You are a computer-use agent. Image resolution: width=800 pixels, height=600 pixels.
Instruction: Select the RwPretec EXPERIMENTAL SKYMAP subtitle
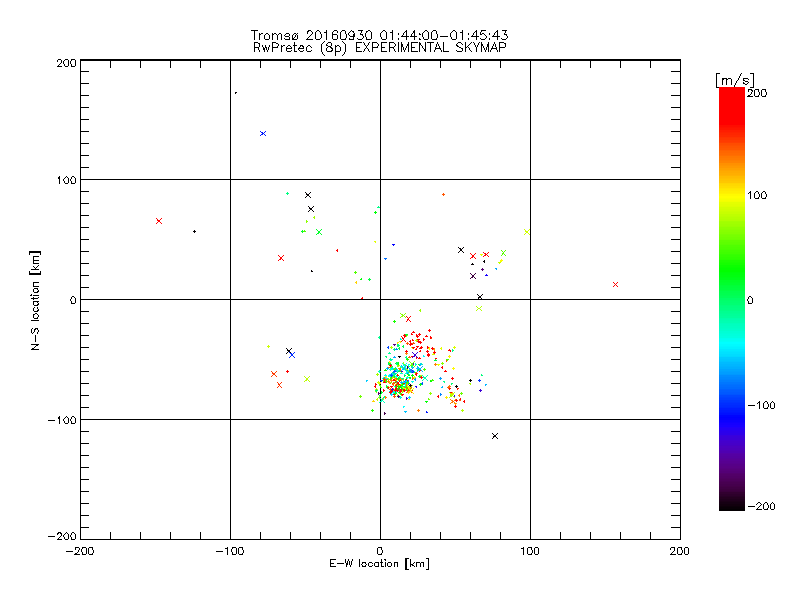[380, 48]
